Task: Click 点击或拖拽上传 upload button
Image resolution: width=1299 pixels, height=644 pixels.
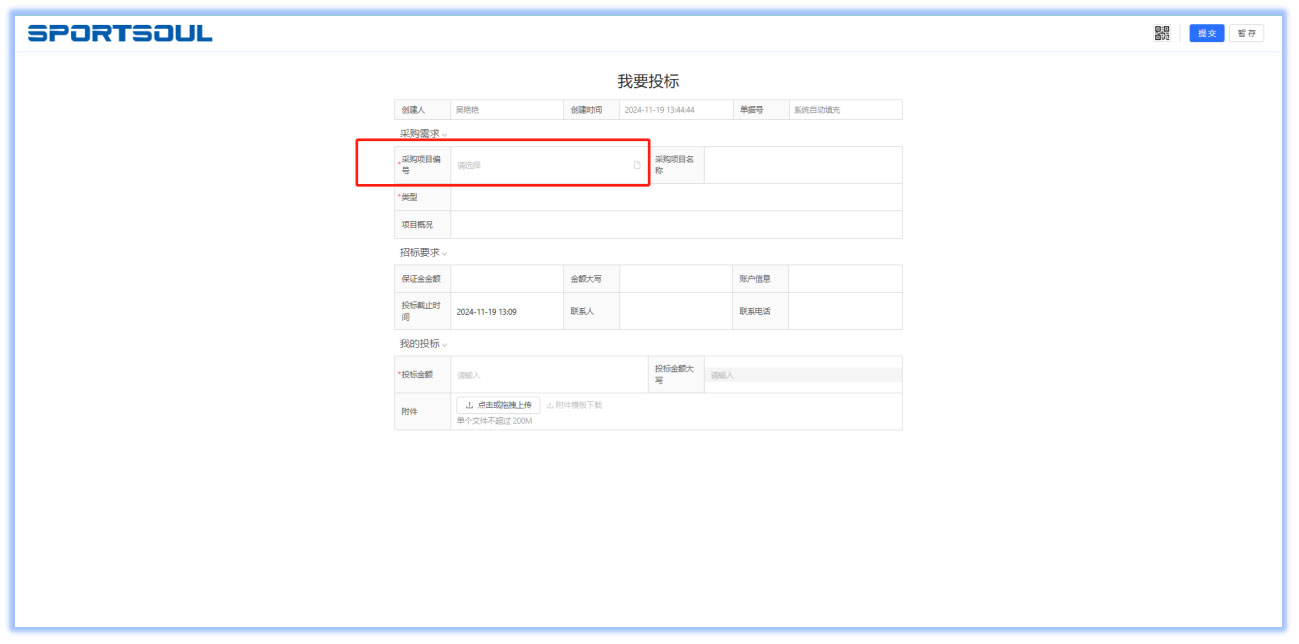Action: (x=498, y=405)
